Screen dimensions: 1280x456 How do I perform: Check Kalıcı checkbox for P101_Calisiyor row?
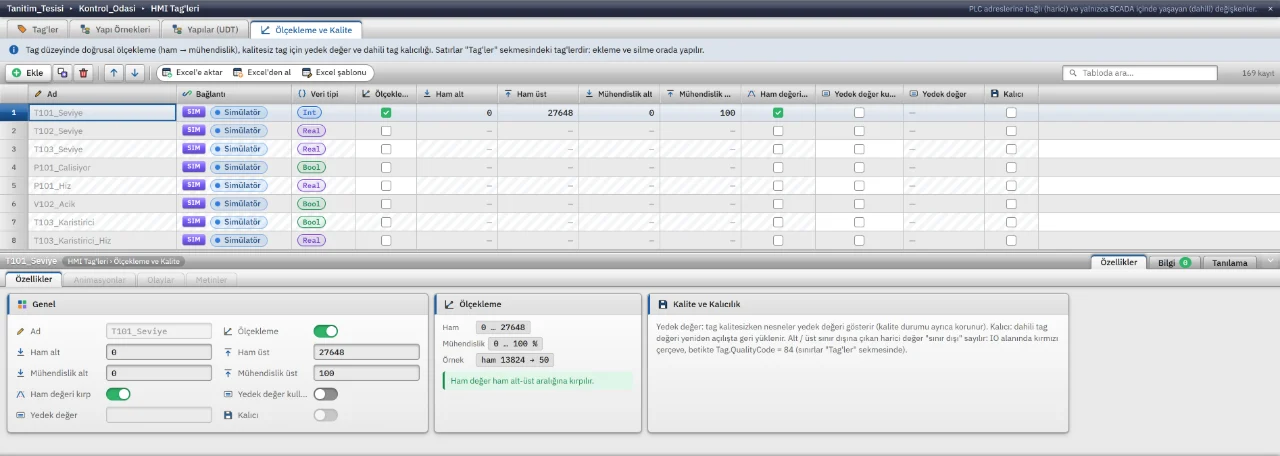[x=1011, y=167]
